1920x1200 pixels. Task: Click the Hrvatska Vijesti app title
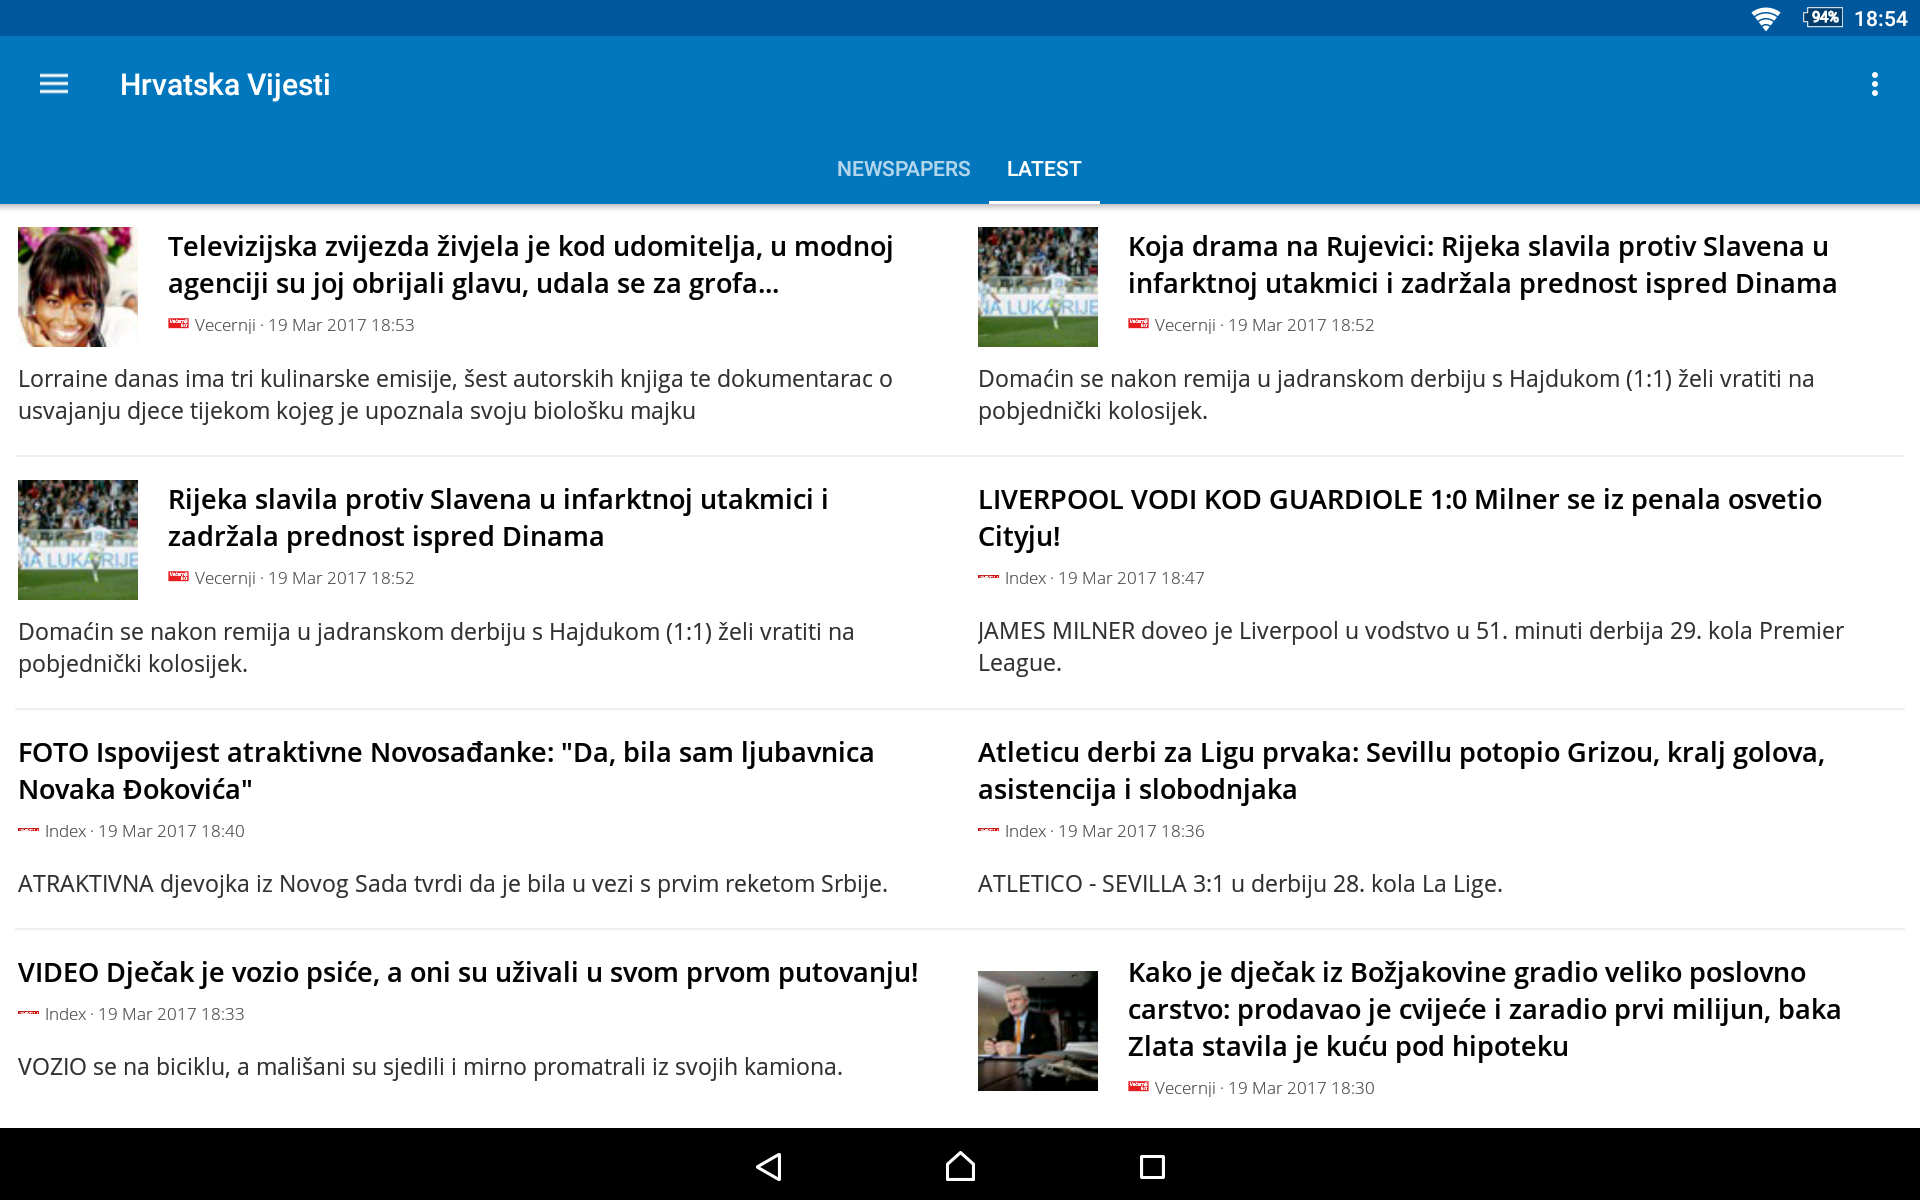[x=225, y=85]
